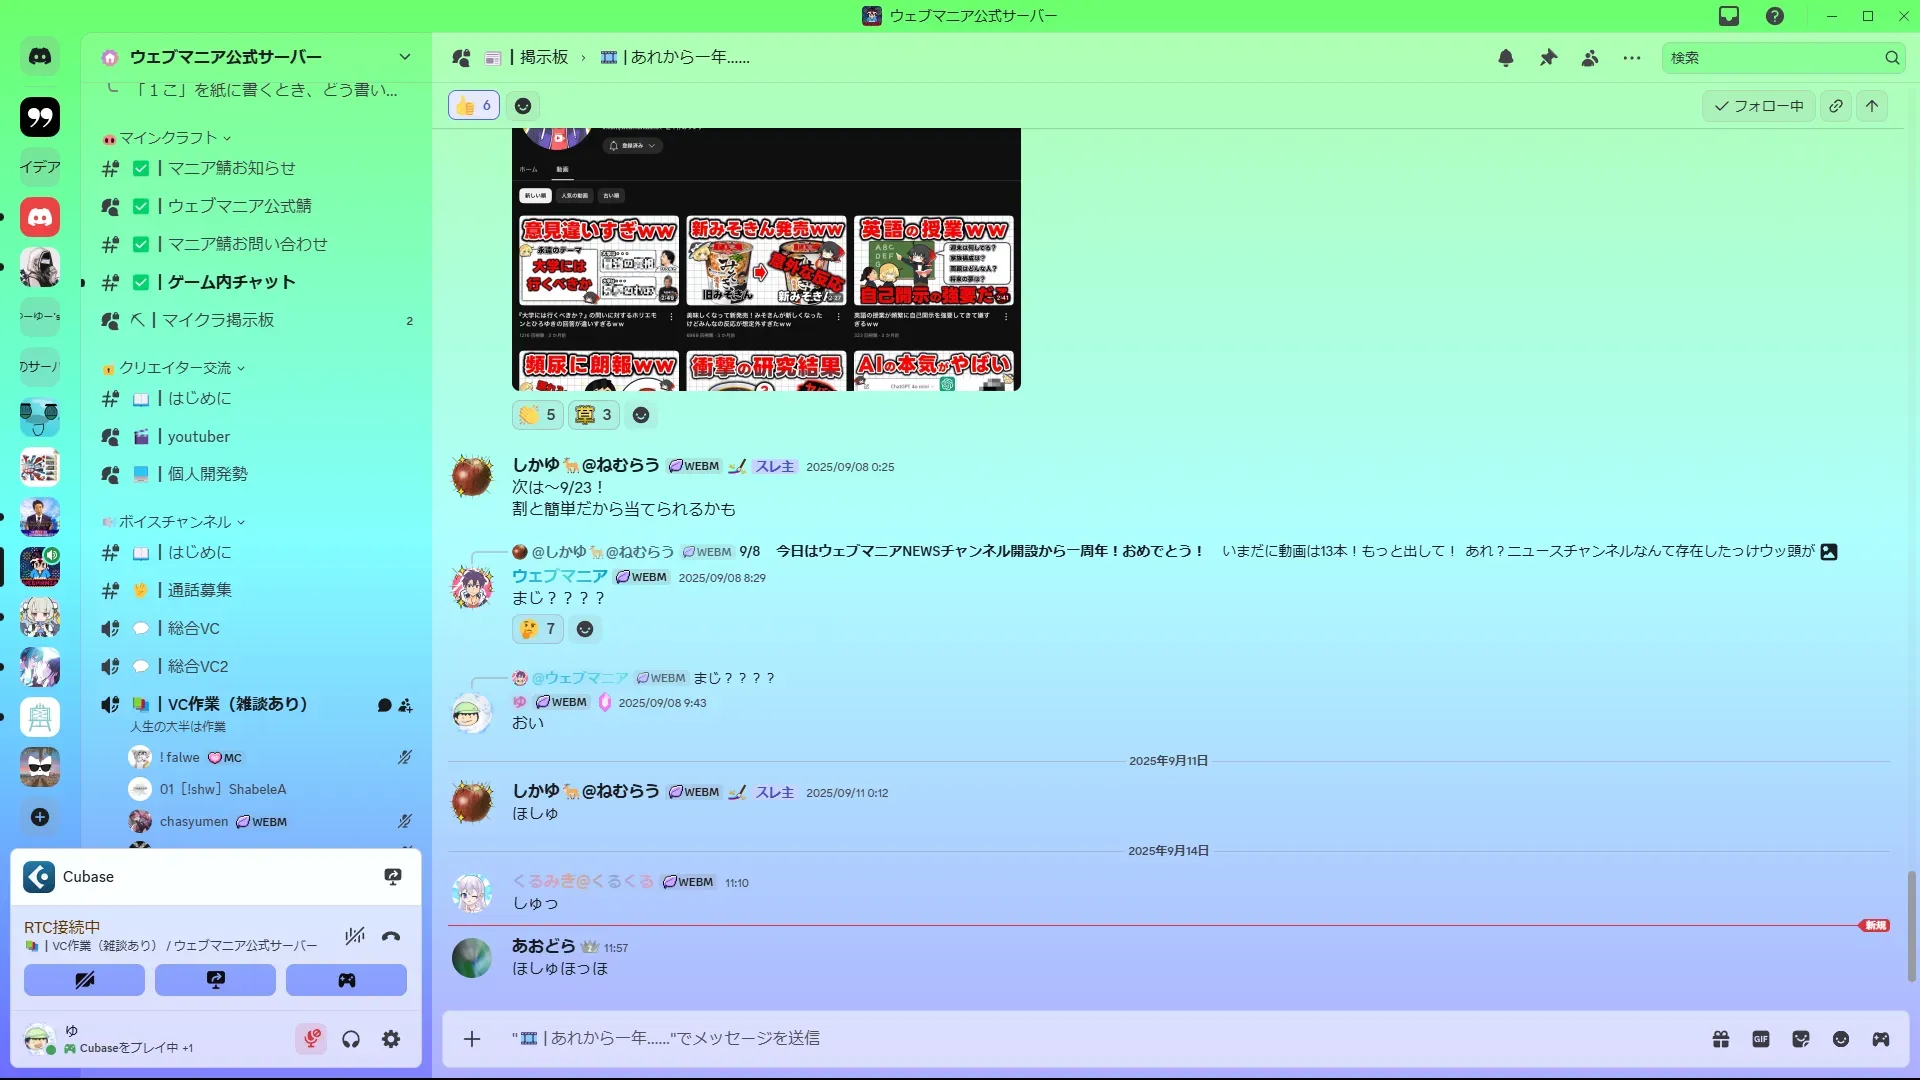Go to 掲示板 in breadcrumb

pos(543,58)
